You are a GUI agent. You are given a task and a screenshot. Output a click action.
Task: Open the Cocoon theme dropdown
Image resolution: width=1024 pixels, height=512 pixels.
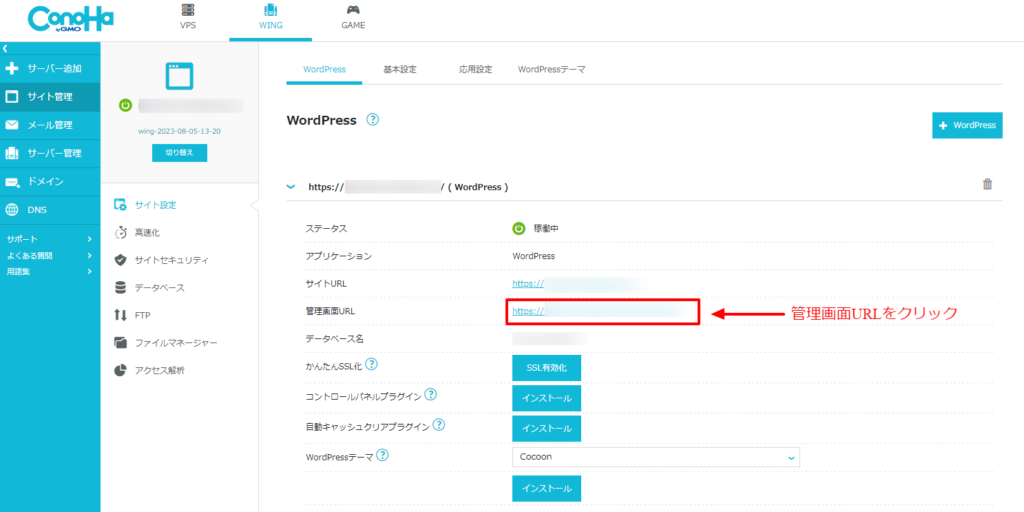(656, 457)
